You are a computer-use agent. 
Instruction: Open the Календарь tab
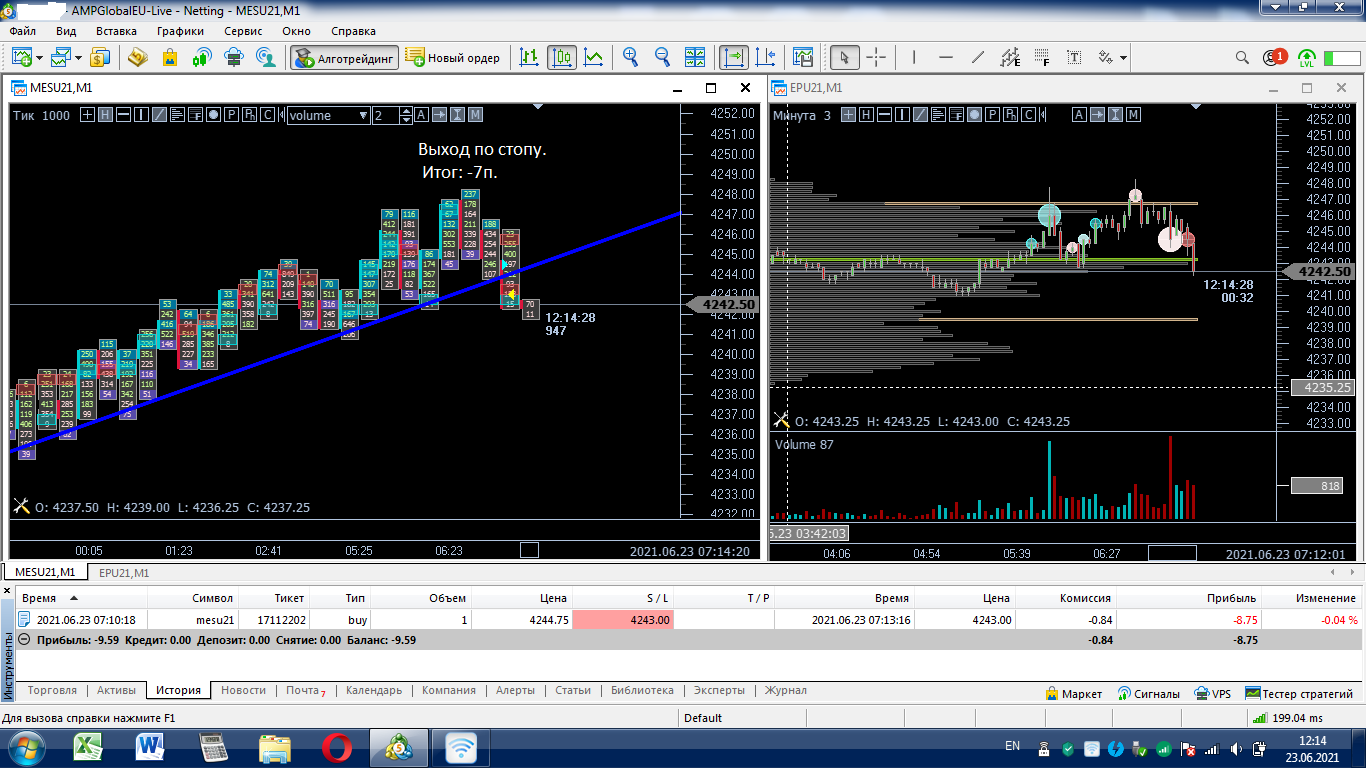click(373, 690)
